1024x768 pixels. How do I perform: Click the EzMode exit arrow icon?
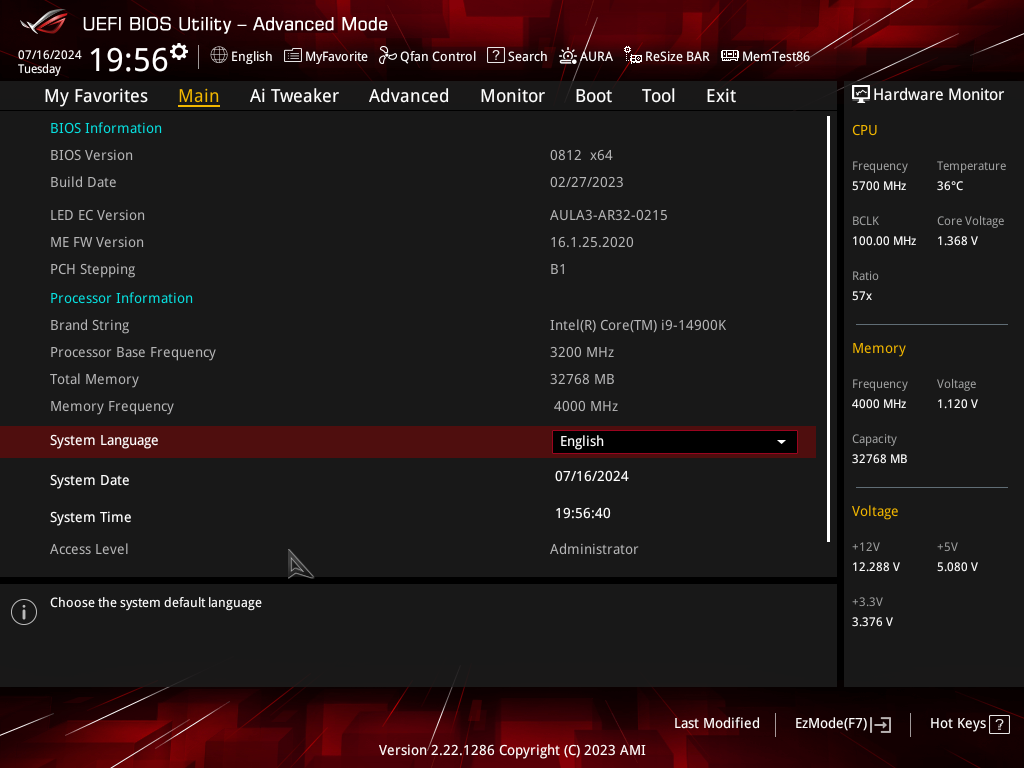point(882,724)
